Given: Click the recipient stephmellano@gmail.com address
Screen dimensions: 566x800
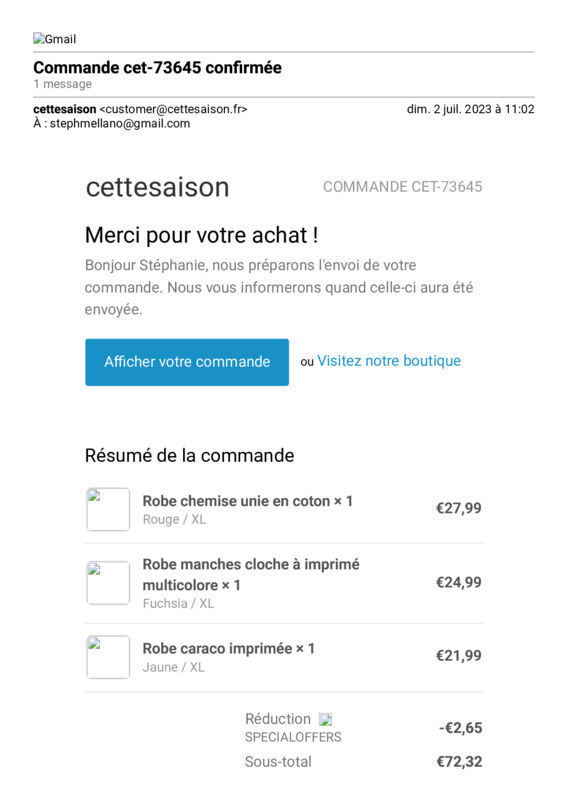Looking at the screenshot, I should click(x=120, y=123).
